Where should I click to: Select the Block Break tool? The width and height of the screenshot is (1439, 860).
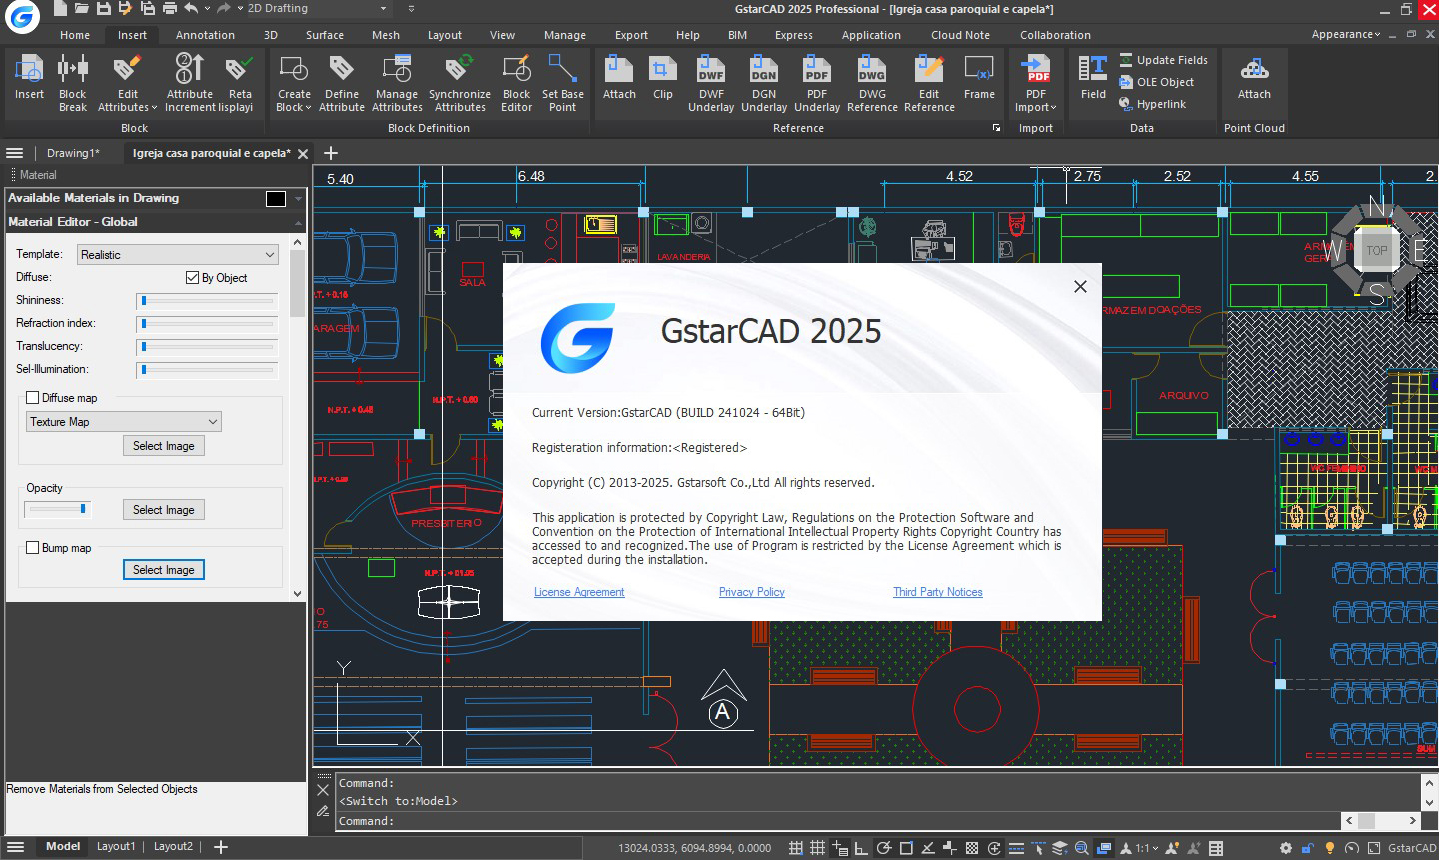(73, 82)
